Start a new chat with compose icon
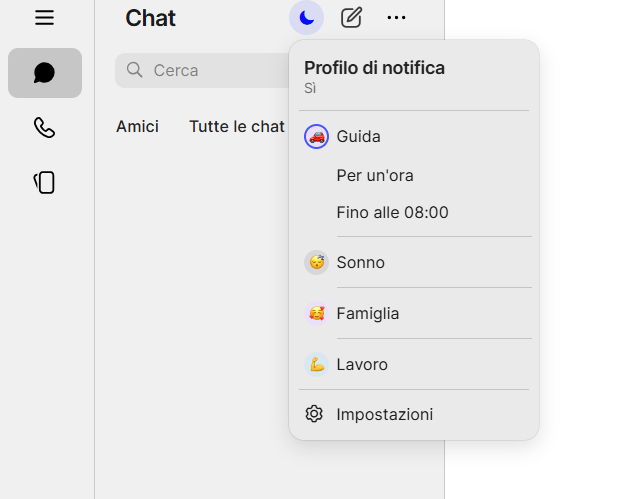The image size is (620, 499). (351, 18)
